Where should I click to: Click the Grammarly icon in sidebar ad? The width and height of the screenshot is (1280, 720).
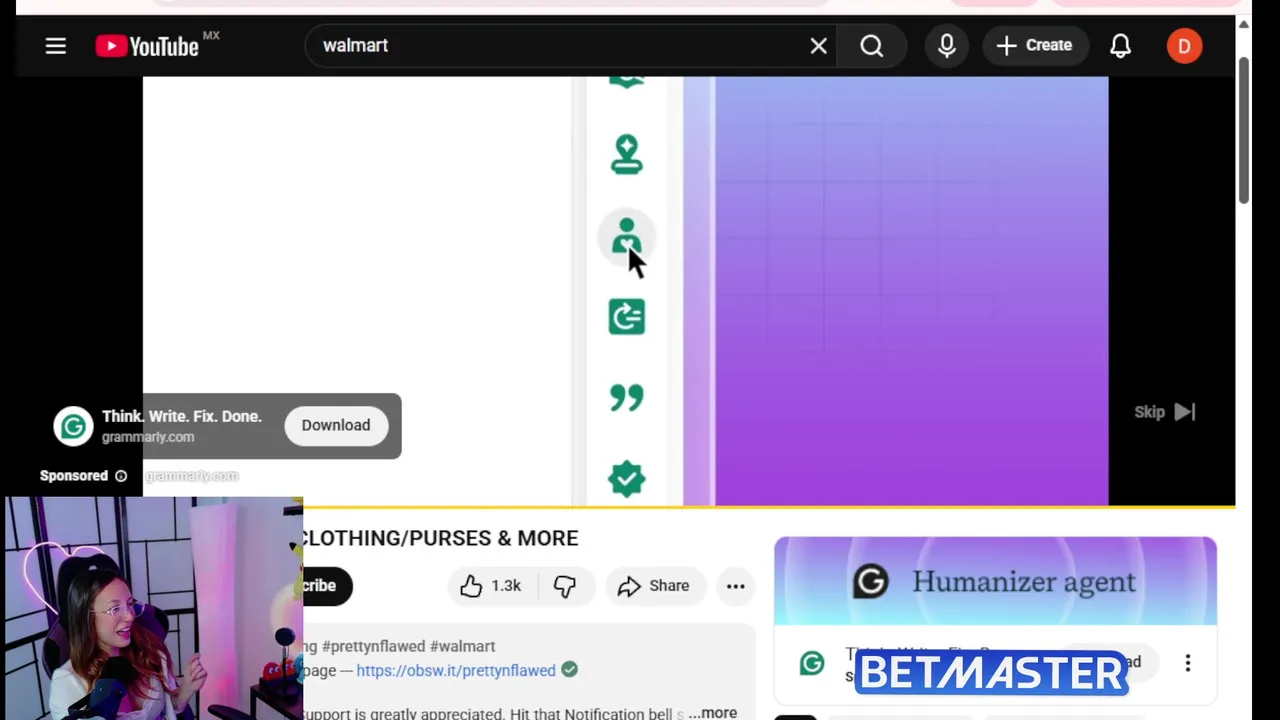[x=812, y=663]
